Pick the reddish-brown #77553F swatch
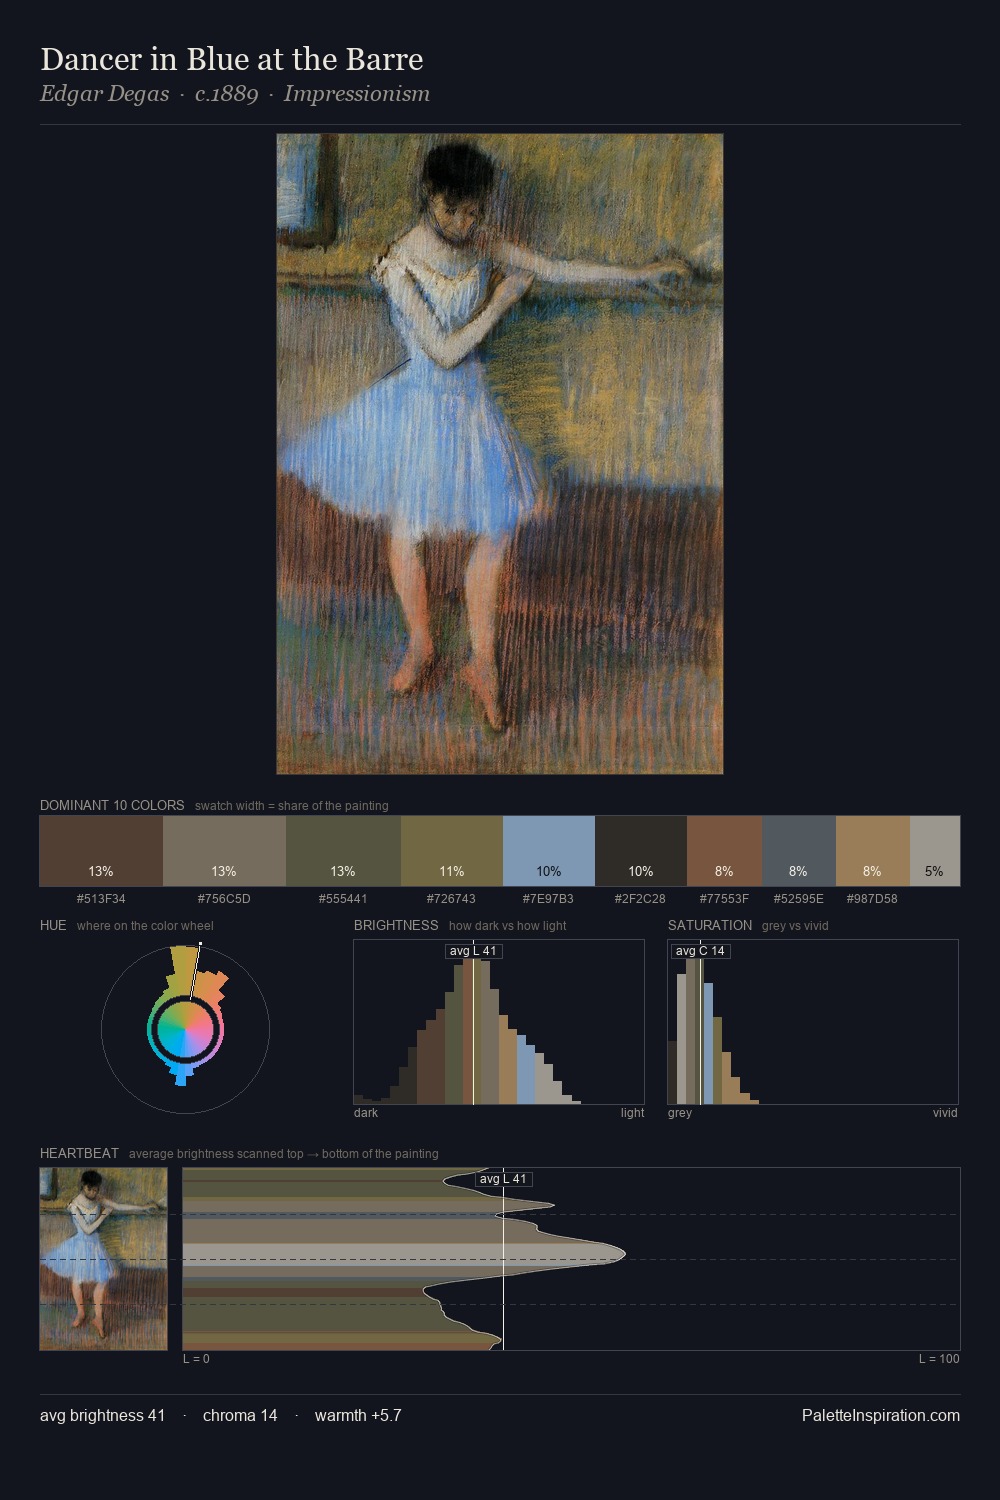 pyautogui.click(x=724, y=851)
